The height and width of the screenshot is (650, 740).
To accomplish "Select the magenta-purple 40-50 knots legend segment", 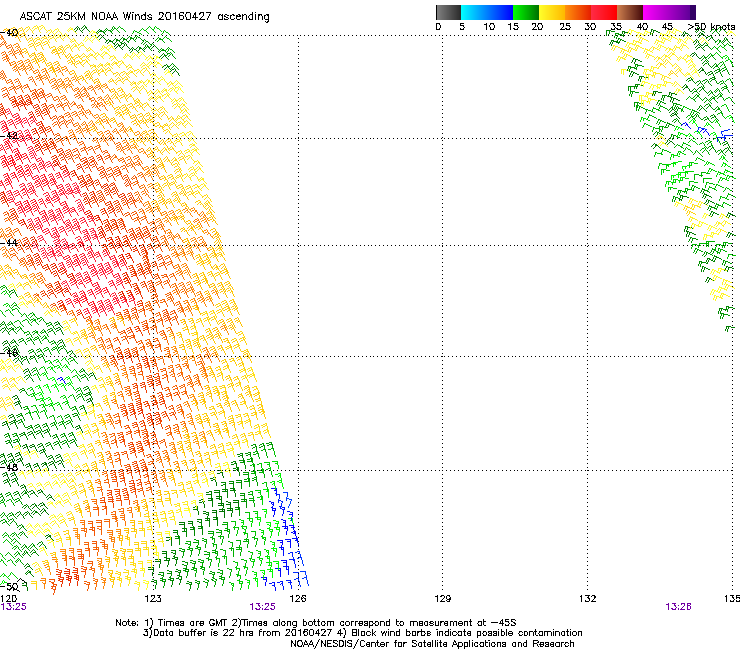I will point(669,12).
